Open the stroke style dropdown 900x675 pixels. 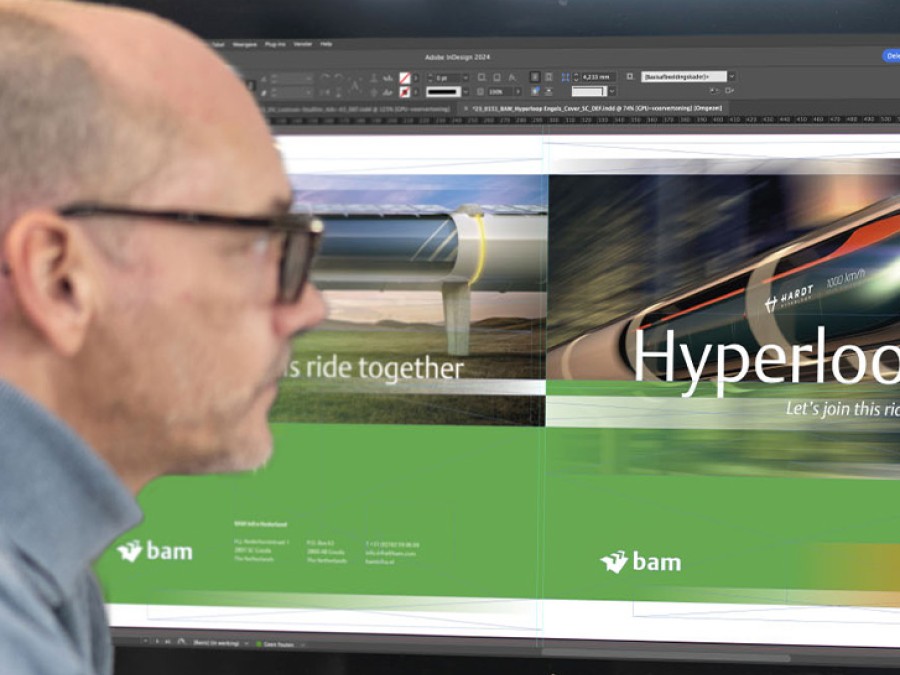465,92
